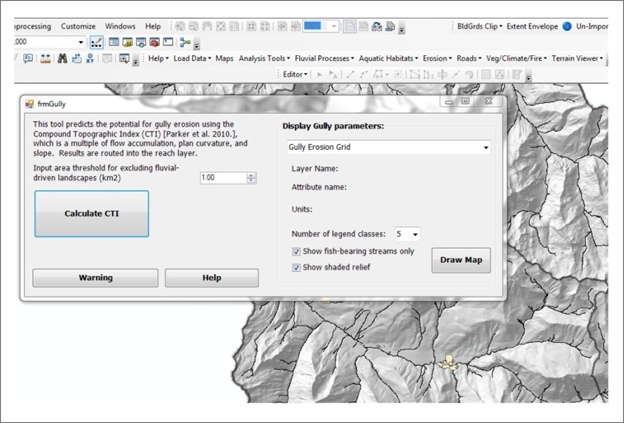624x423 pixels.
Task: Click the Warning button
Action: coord(95,277)
